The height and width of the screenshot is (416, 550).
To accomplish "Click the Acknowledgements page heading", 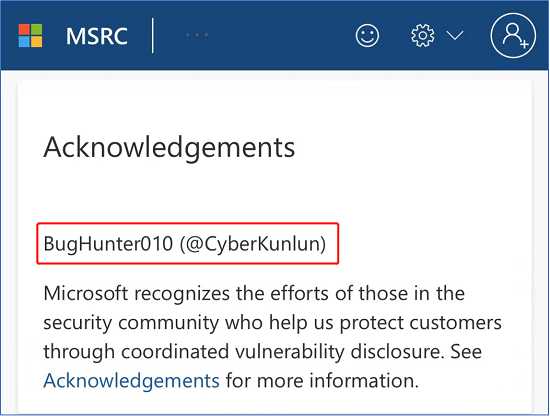I will [169, 148].
